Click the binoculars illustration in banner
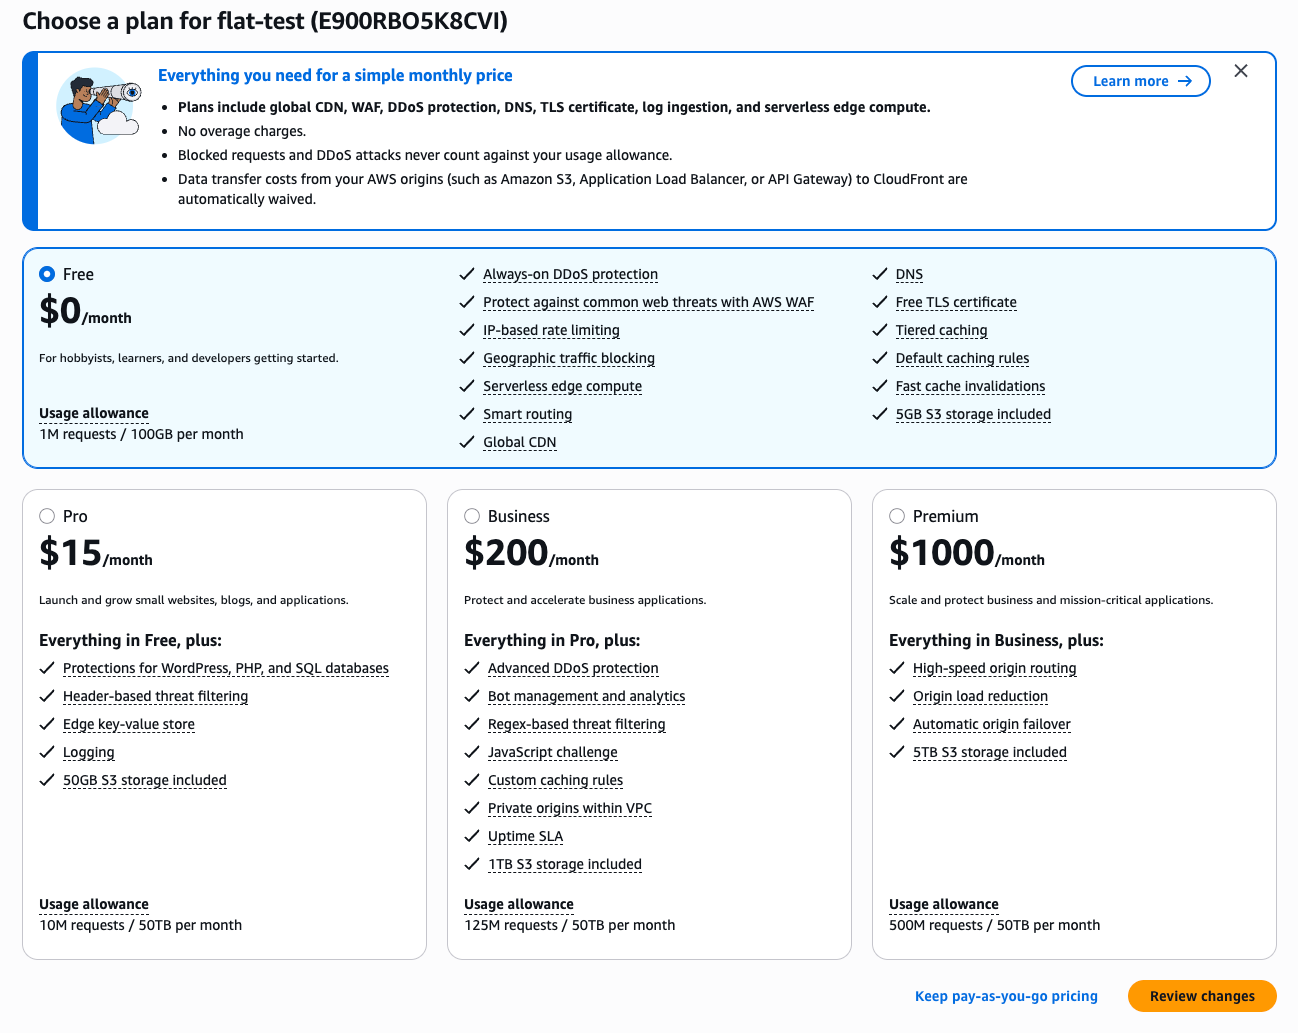The image size is (1298, 1033). [99, 106]
